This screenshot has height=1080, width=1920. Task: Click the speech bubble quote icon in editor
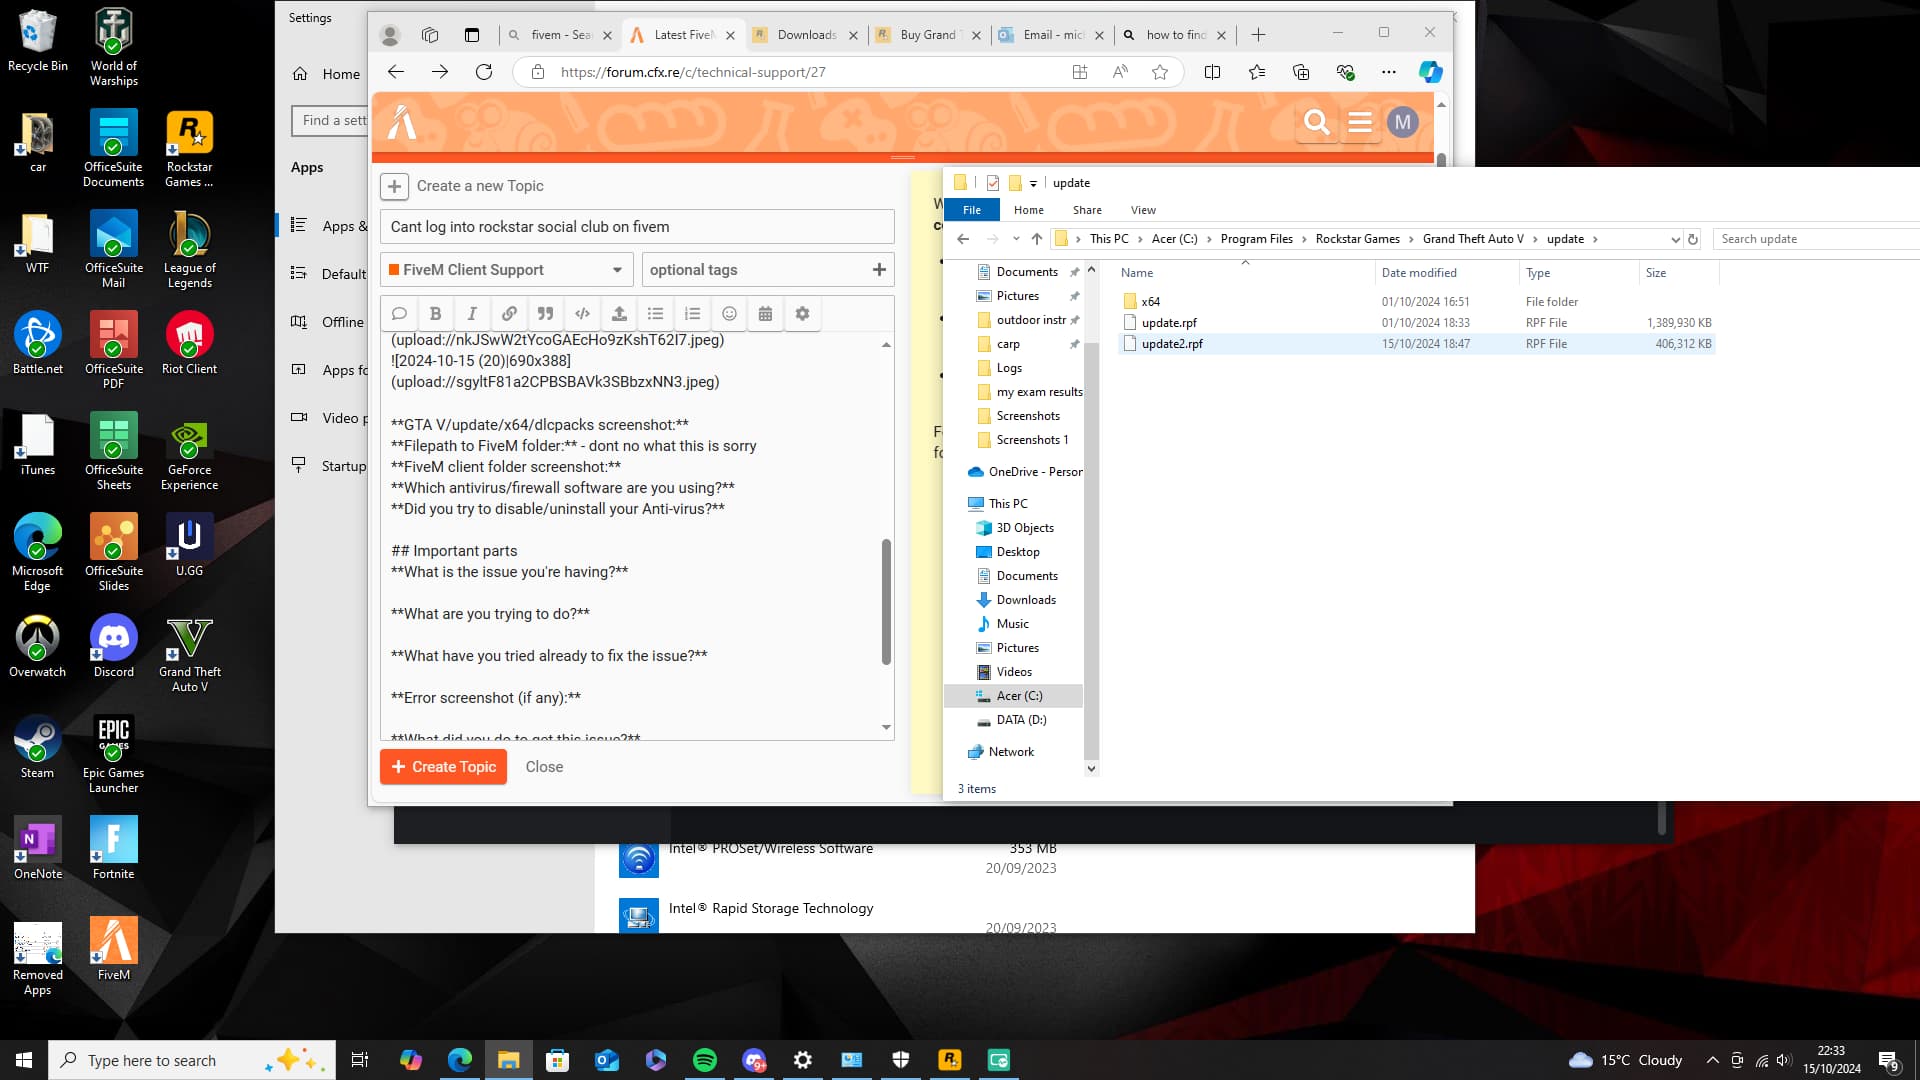point(399,314)
